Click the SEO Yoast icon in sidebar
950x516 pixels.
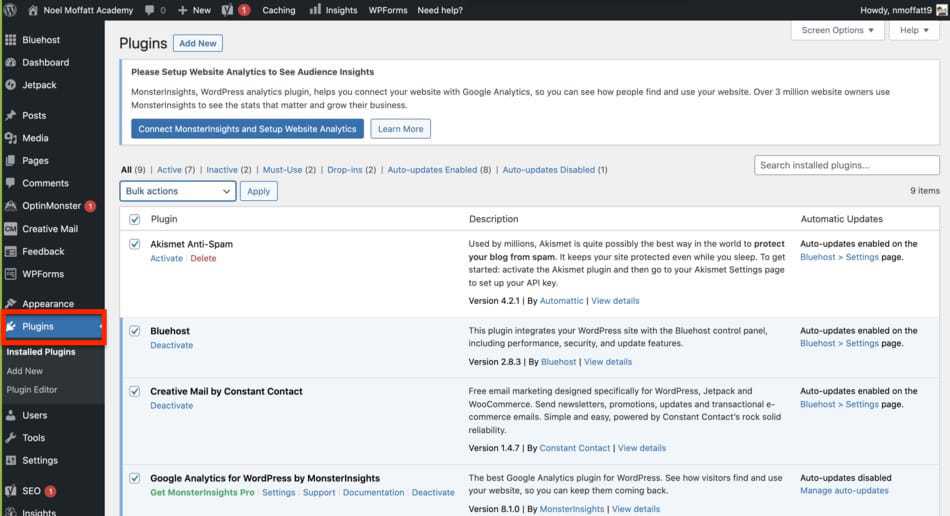pos(10,491)
